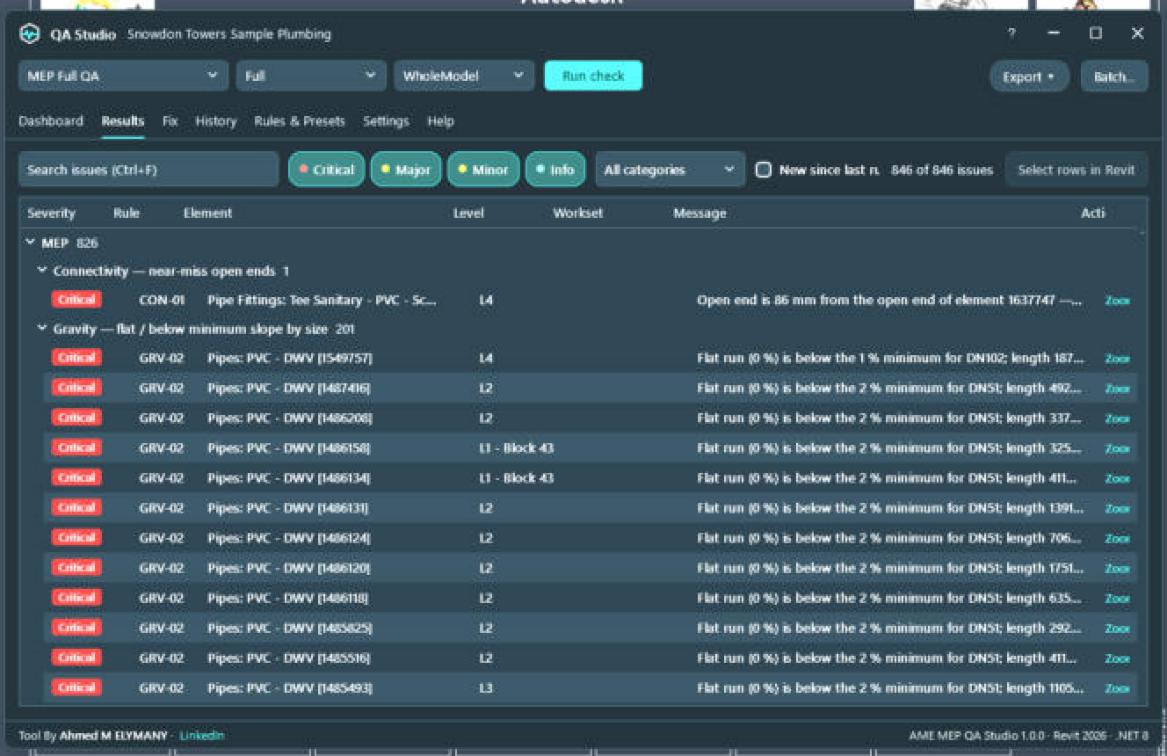Screen dimensions: 1167x756
Task: Open the MEP Full QA preset dropdown
Action: coord(124,76)
